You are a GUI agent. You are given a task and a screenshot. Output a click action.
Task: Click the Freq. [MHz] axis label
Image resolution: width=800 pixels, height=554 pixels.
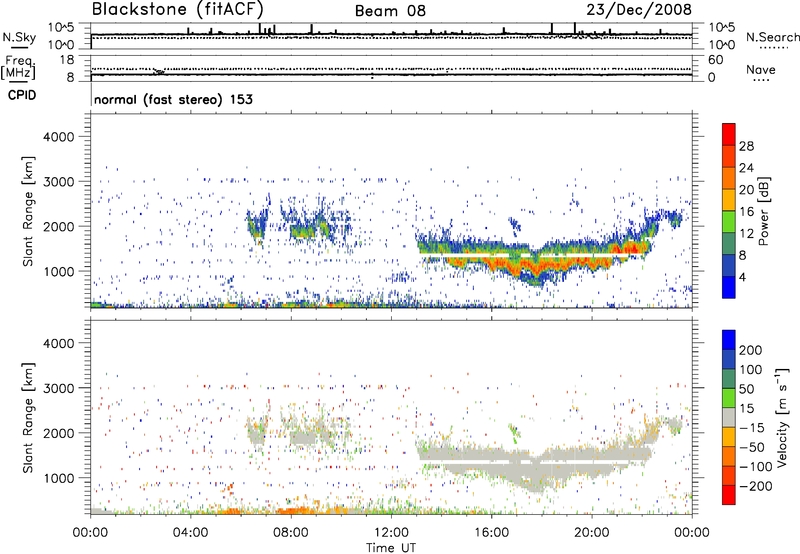[19, 68]
